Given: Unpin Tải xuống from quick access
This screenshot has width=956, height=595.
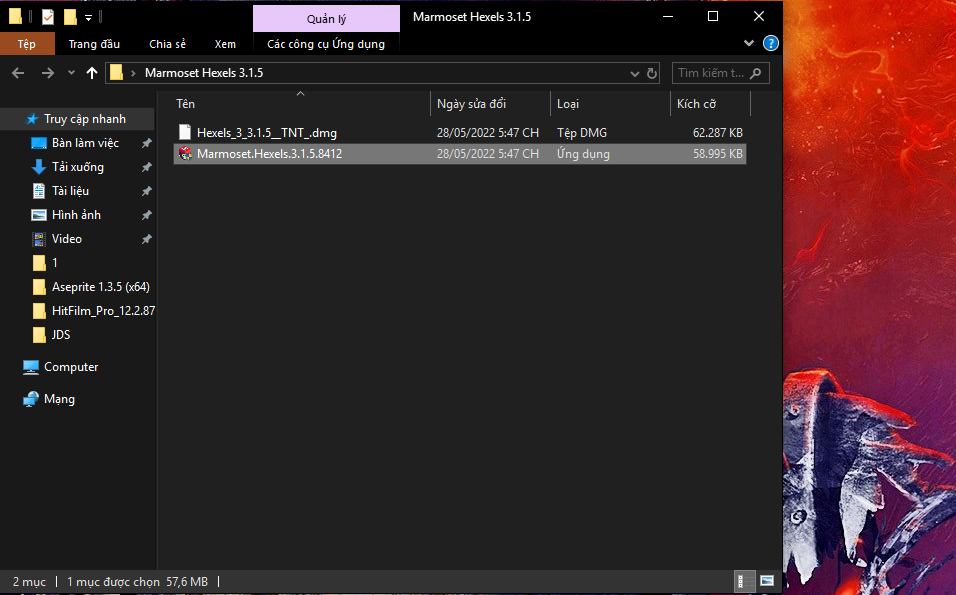Looking at the screenshot, I should (146, 167).
